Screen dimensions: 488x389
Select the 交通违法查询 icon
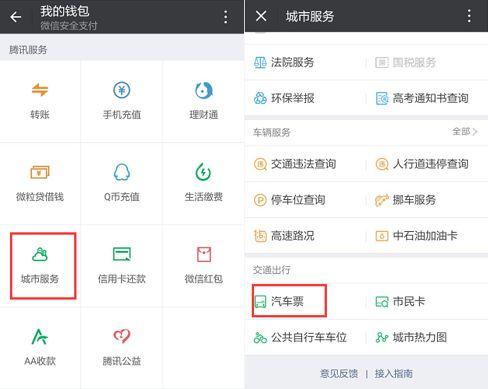coord(260,164)
